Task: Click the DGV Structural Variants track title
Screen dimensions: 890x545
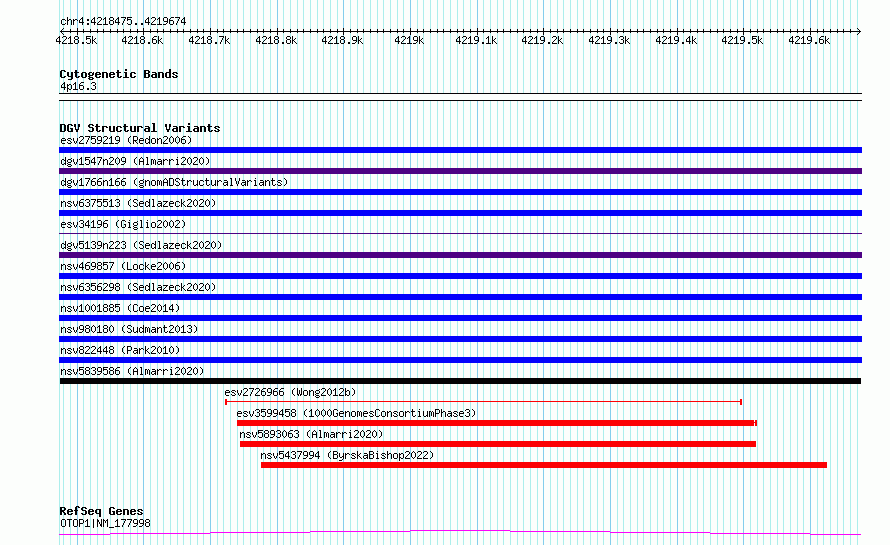Action: pos(140,128)
